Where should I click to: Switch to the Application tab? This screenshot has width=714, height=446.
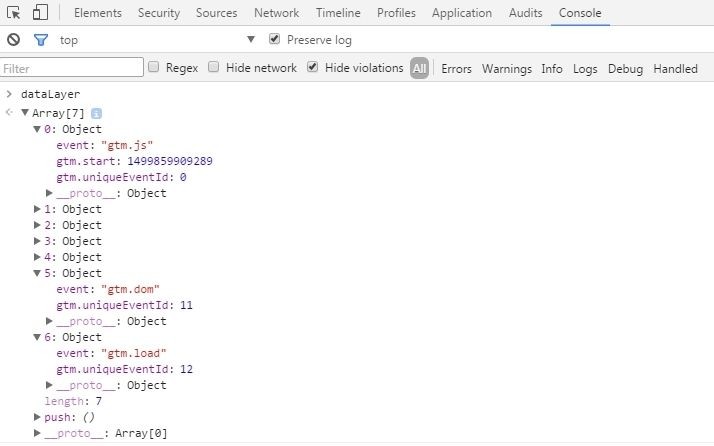tap(462, 13)
